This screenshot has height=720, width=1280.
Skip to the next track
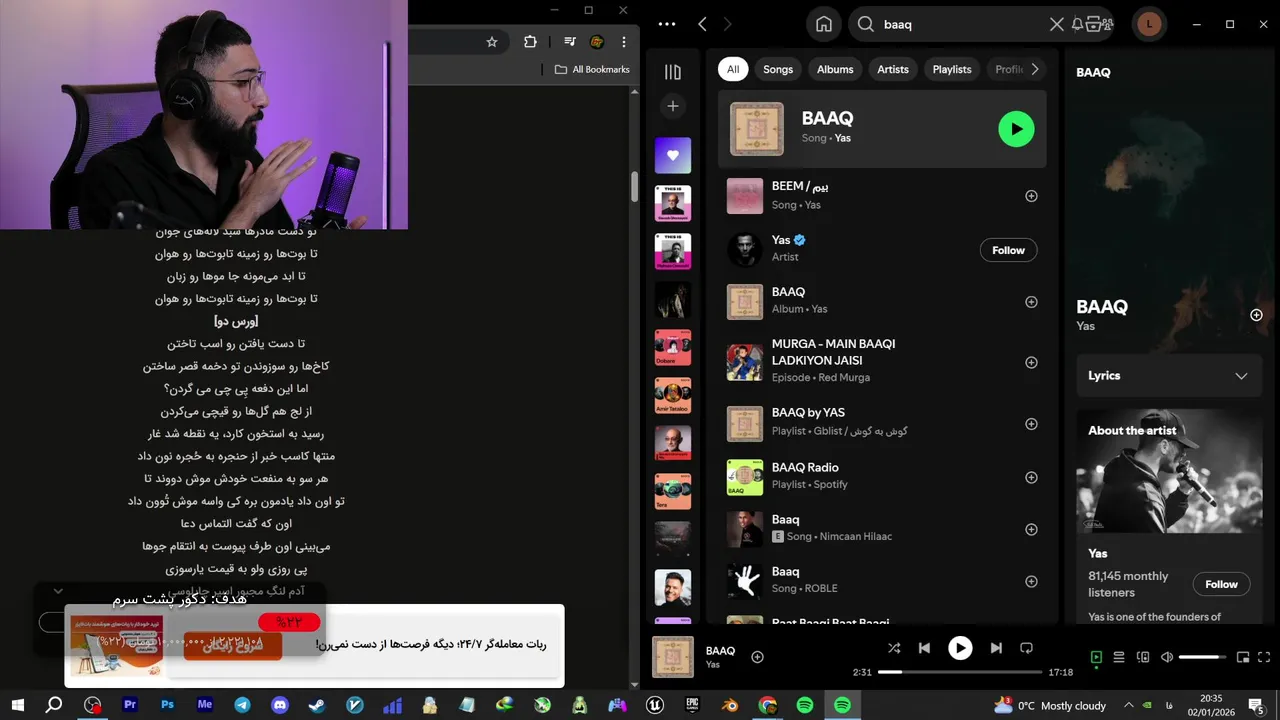[x=996, y=648]
